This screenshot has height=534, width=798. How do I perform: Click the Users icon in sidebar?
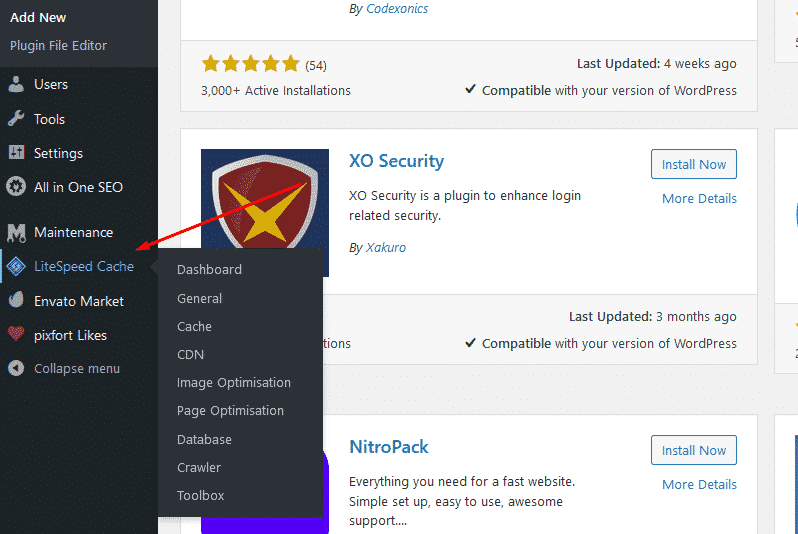pos(16,85)
